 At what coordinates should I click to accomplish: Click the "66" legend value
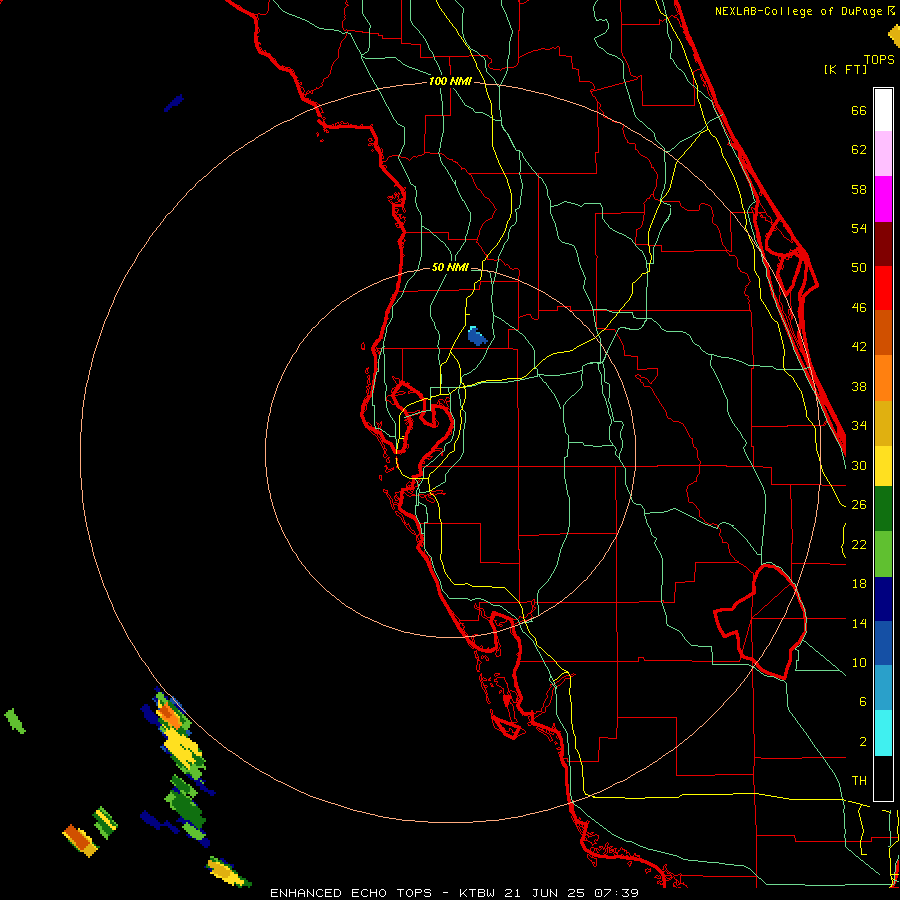[x=859, y=110]
